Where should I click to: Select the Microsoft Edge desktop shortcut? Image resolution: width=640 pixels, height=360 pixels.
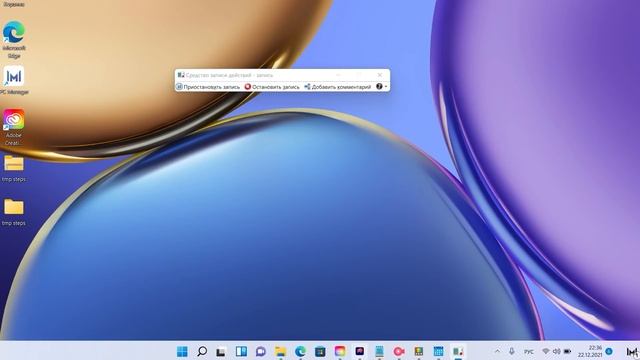pyautogui.click(x=14, y=40)
